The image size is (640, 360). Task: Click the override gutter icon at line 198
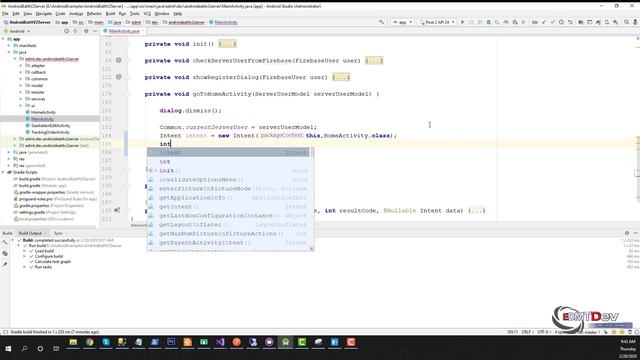point(117,210)
